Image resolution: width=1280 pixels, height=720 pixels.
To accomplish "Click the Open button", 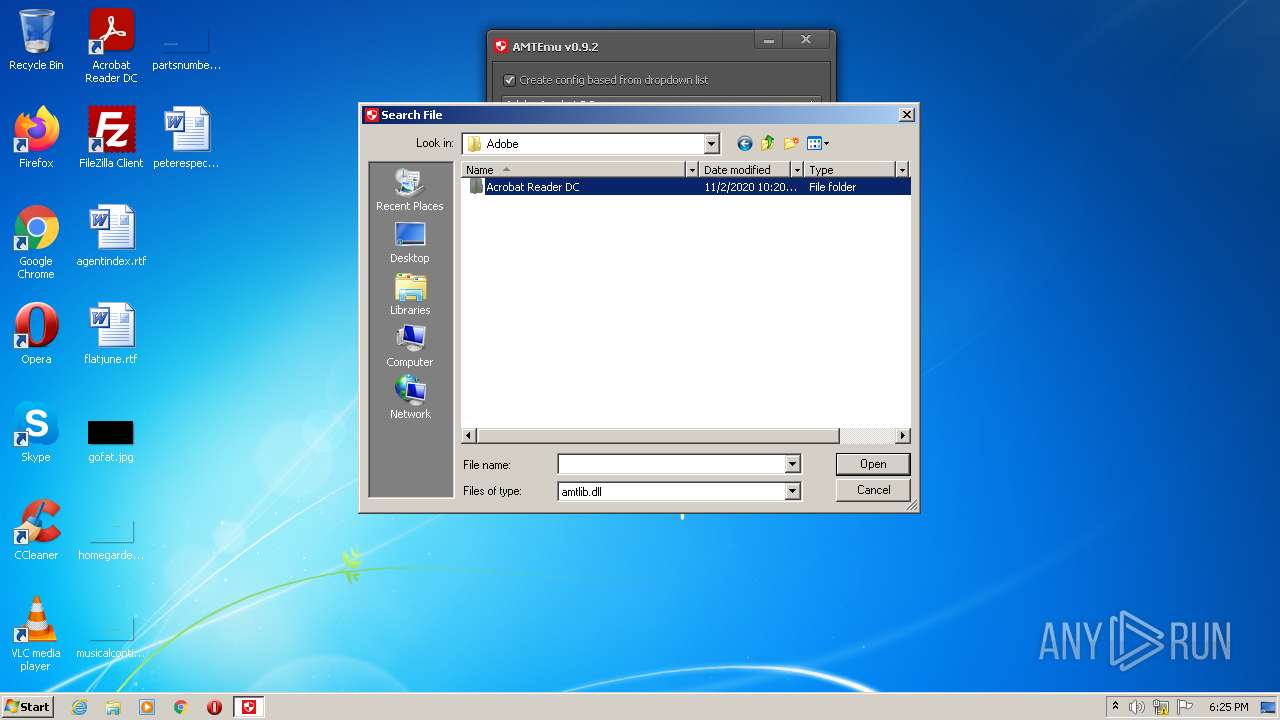I will pos(873,464).
